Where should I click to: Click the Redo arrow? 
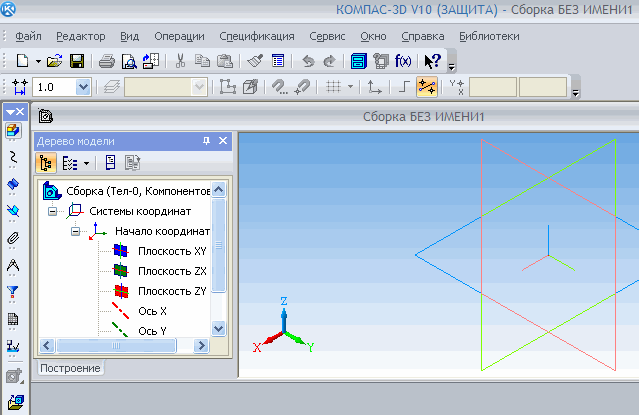point(329,61)
